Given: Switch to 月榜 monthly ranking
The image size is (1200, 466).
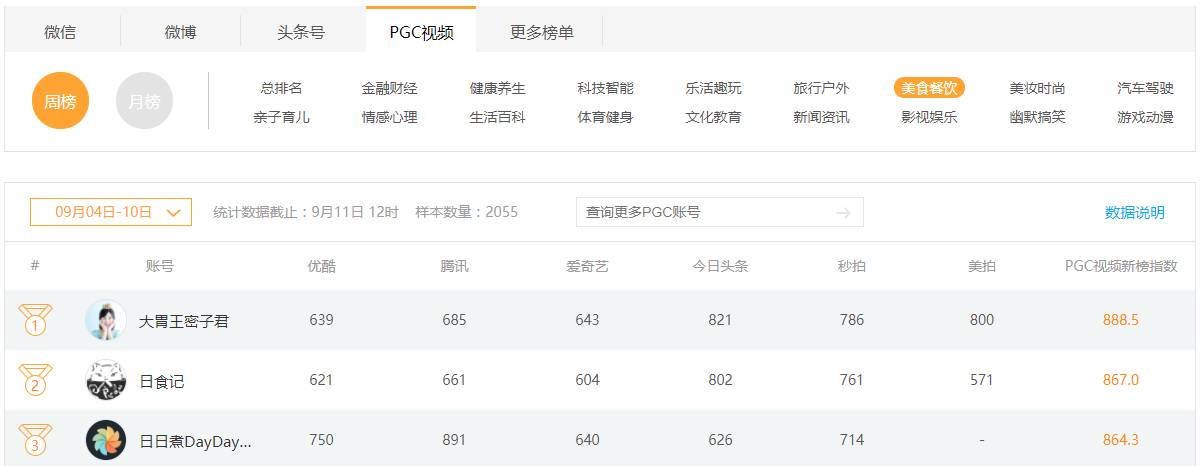Looking at the screenshot, I should 144,101.
